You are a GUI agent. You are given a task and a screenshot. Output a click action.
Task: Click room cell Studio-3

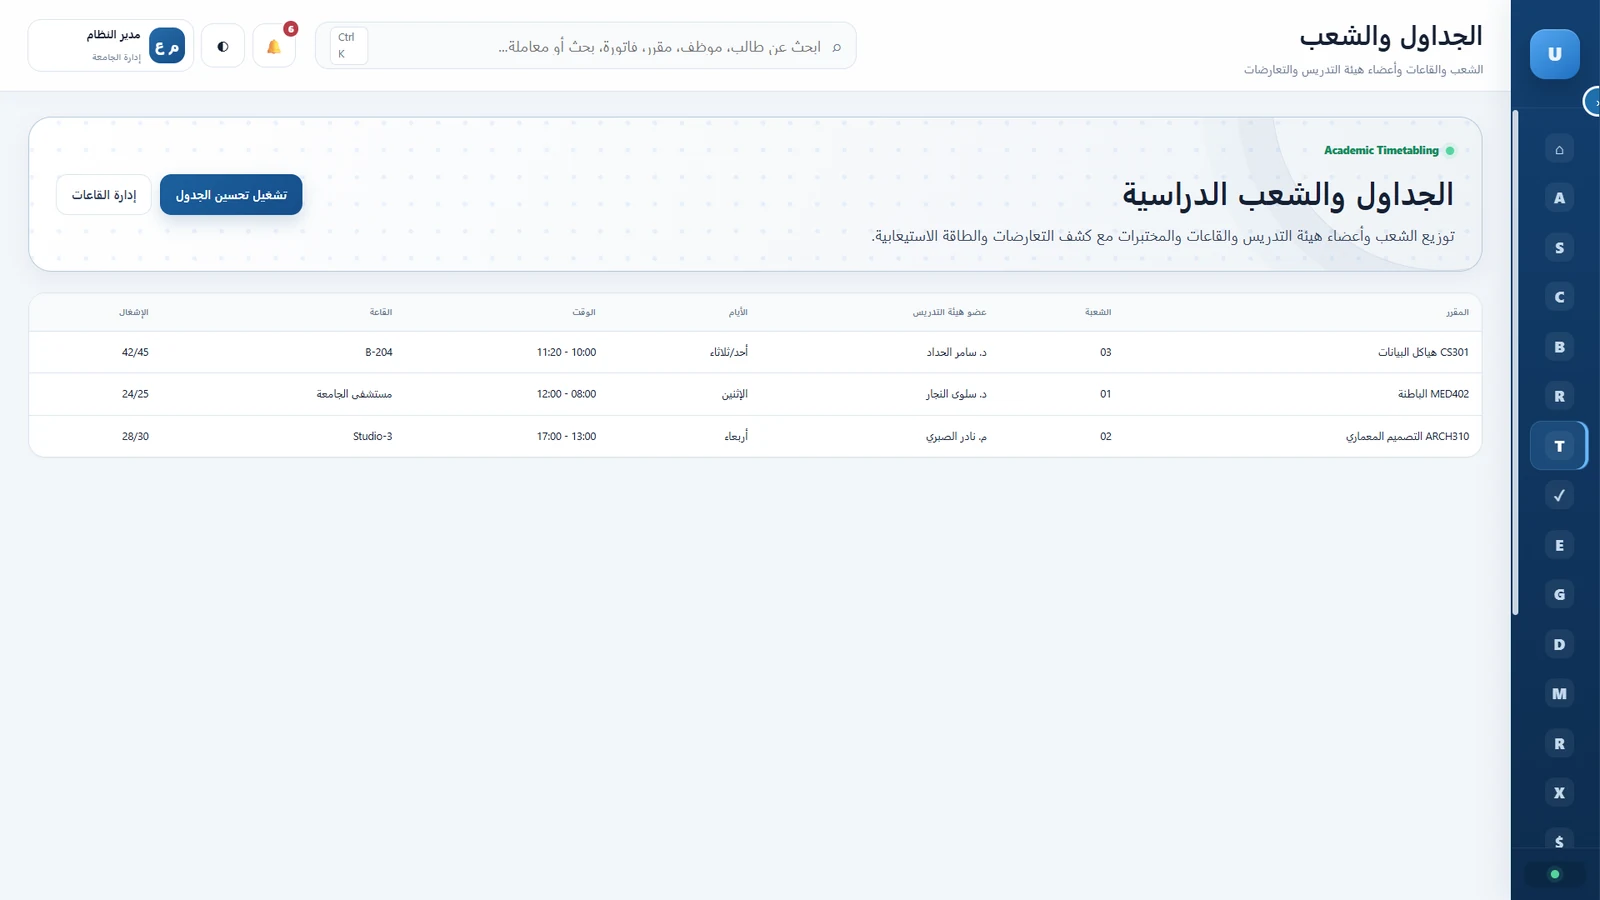tap(372, 436)
